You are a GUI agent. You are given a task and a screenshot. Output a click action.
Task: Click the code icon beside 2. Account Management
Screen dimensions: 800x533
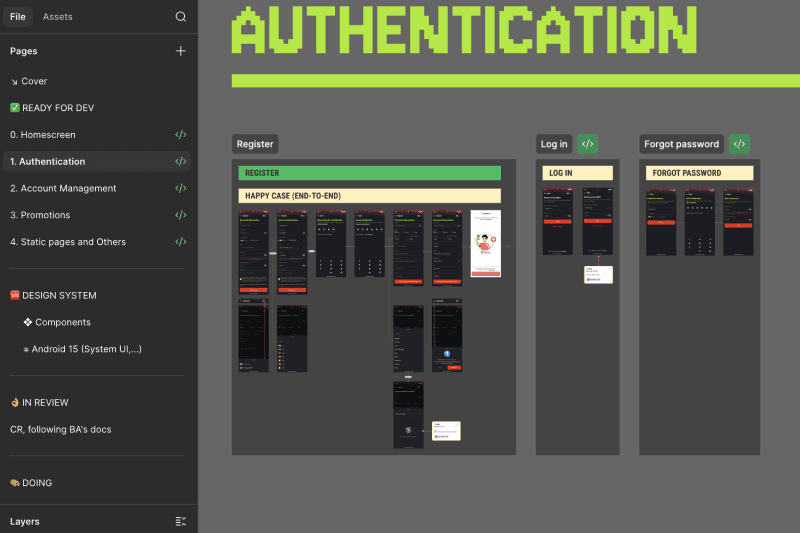[x=181, y=188]
